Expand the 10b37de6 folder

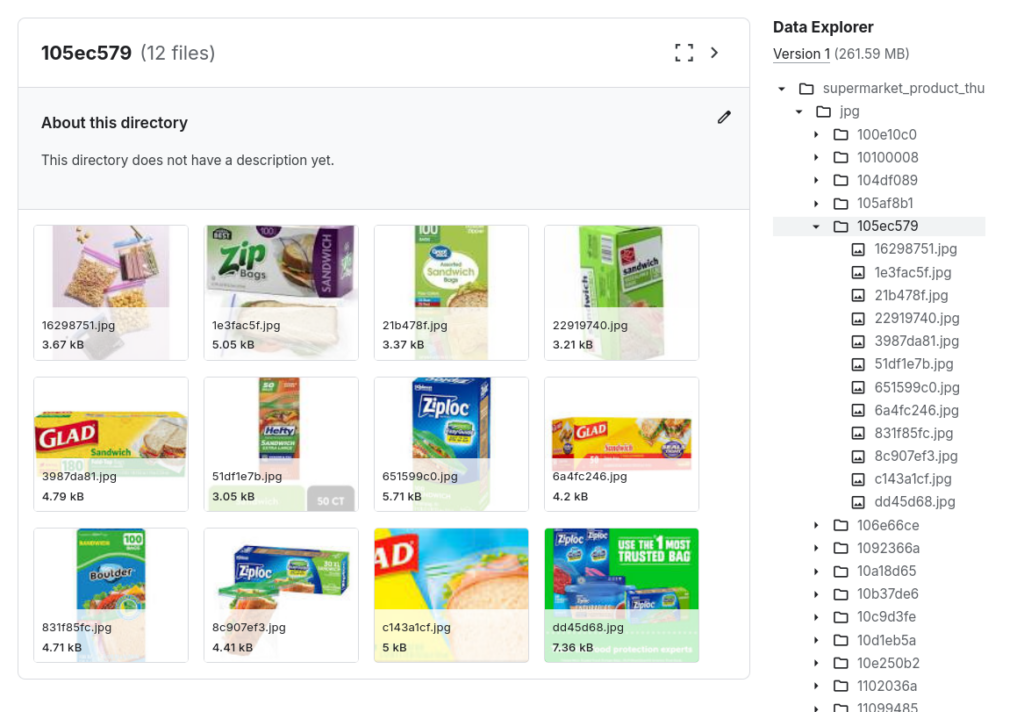coord(815,594)
